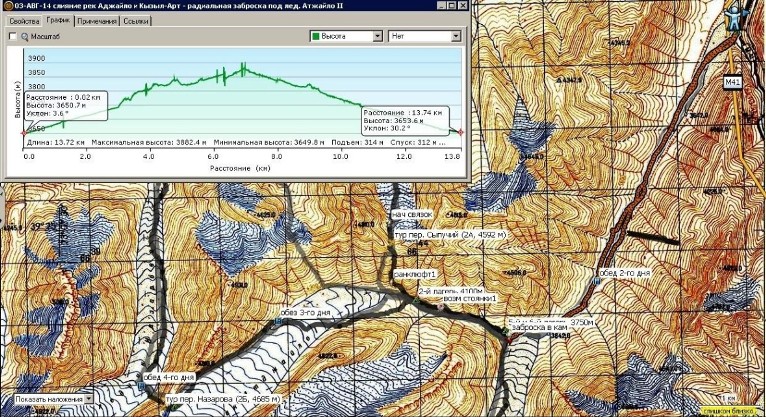Click the yellow слишком близко status label
Image resolution: width=766 pixels, height=417 pixels.
[x=731, y=412]
